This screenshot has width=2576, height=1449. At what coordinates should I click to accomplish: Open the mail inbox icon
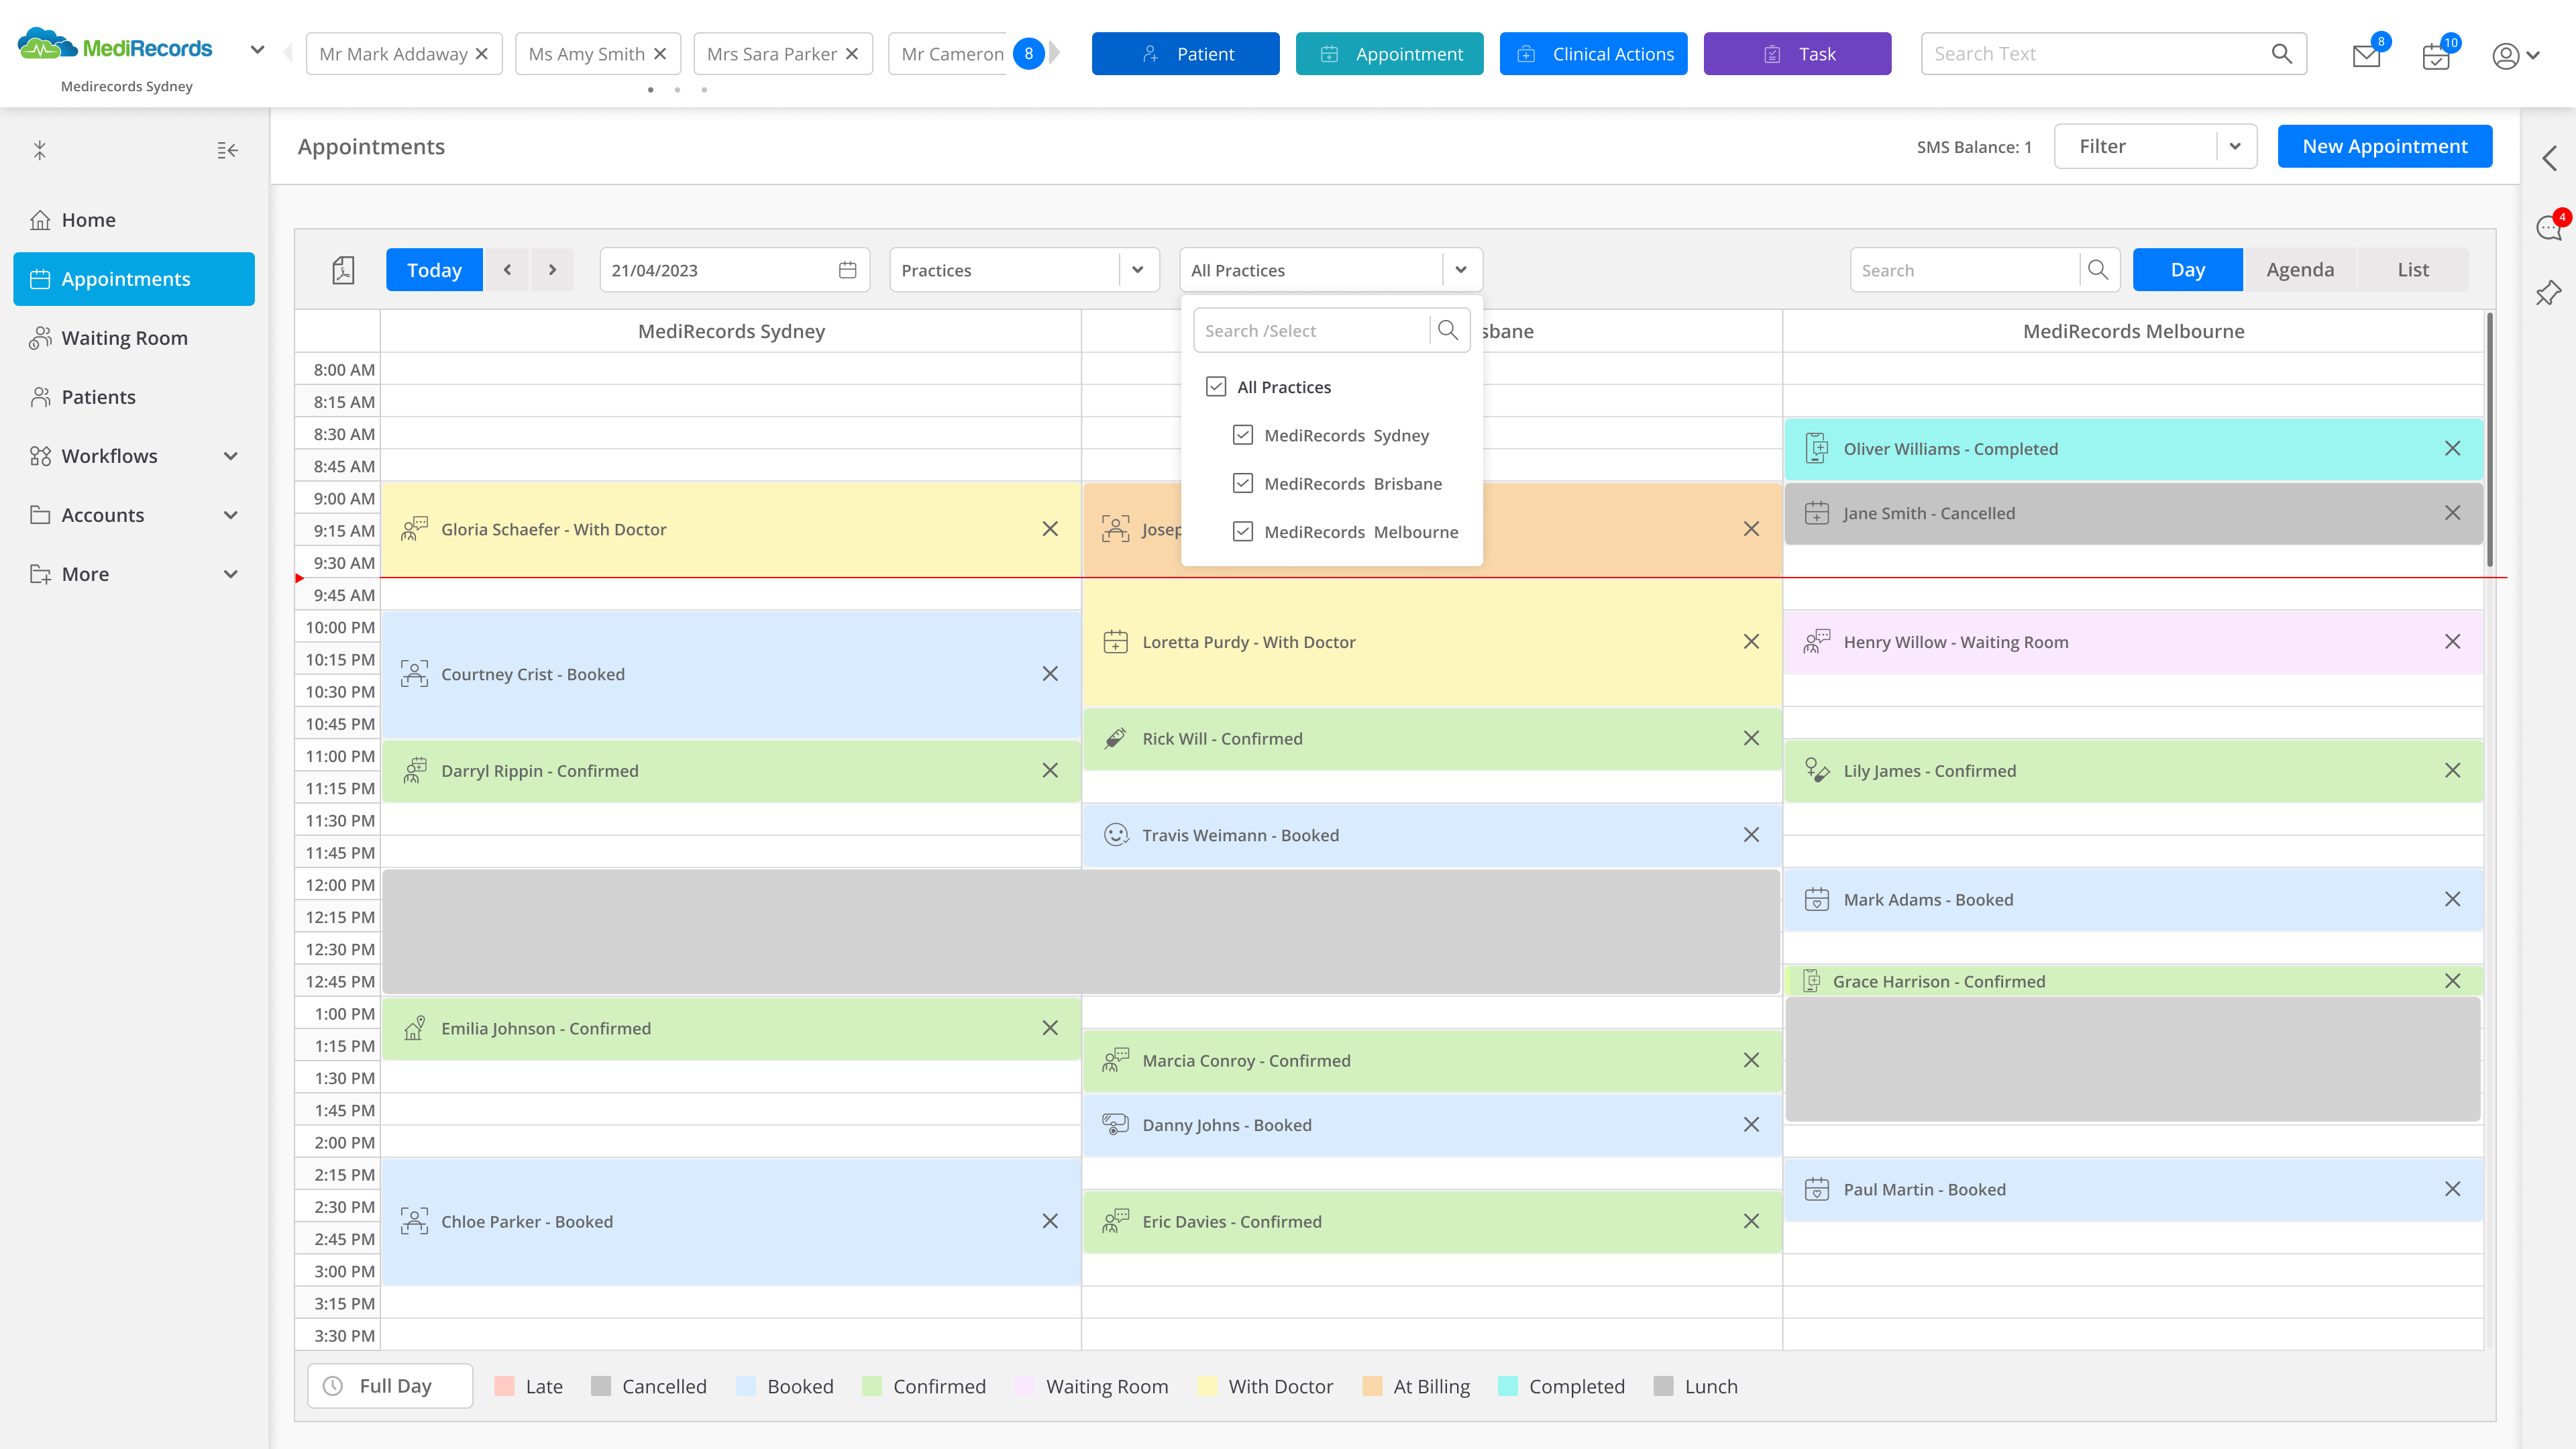pos(2366,56)
